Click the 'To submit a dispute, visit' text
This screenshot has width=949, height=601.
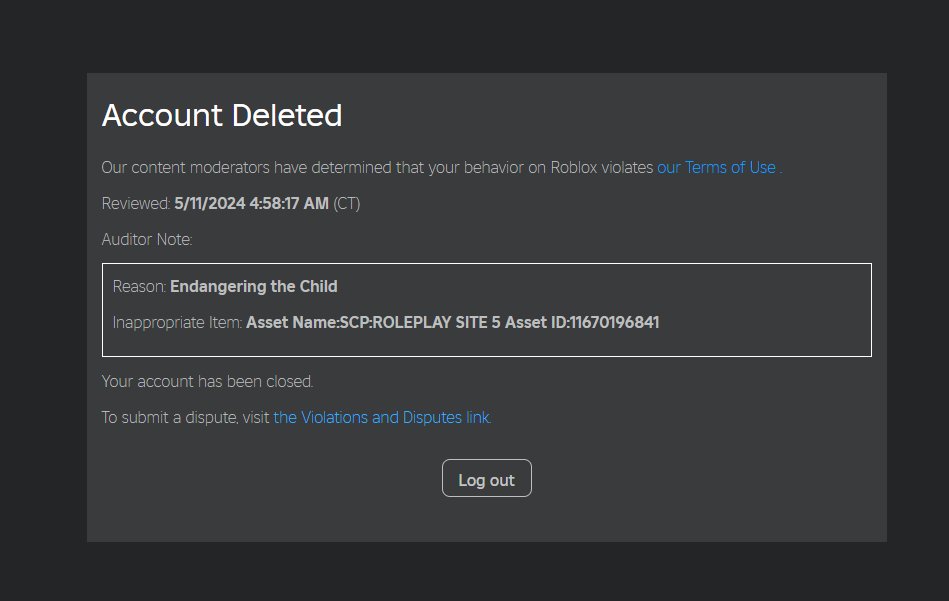[x=185, y=418]
